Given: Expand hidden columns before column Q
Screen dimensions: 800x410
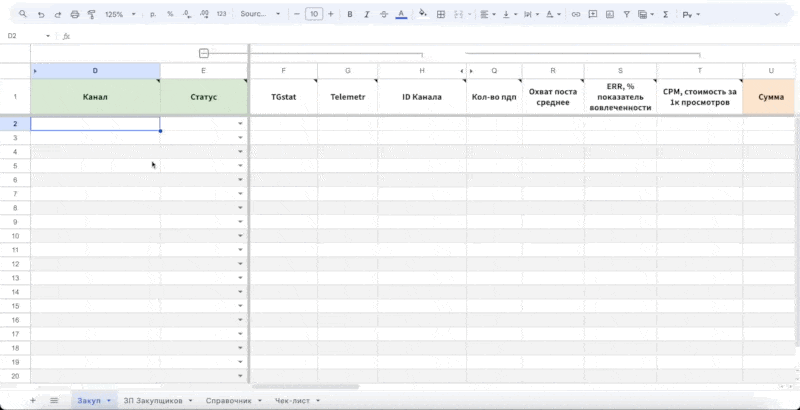Looking at the screenshot, I should (x=471, y=71).
